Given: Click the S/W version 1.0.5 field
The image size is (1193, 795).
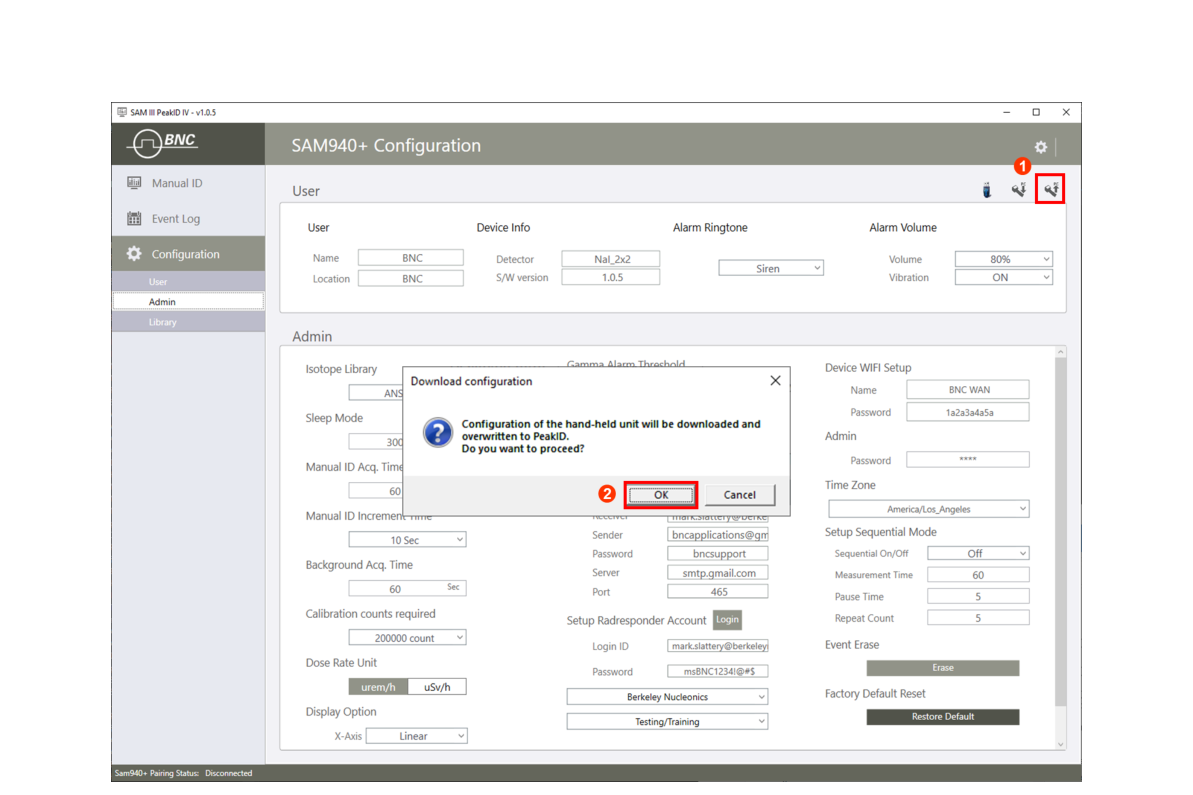Looking at the screenshot, I should (x=611, y=278).
